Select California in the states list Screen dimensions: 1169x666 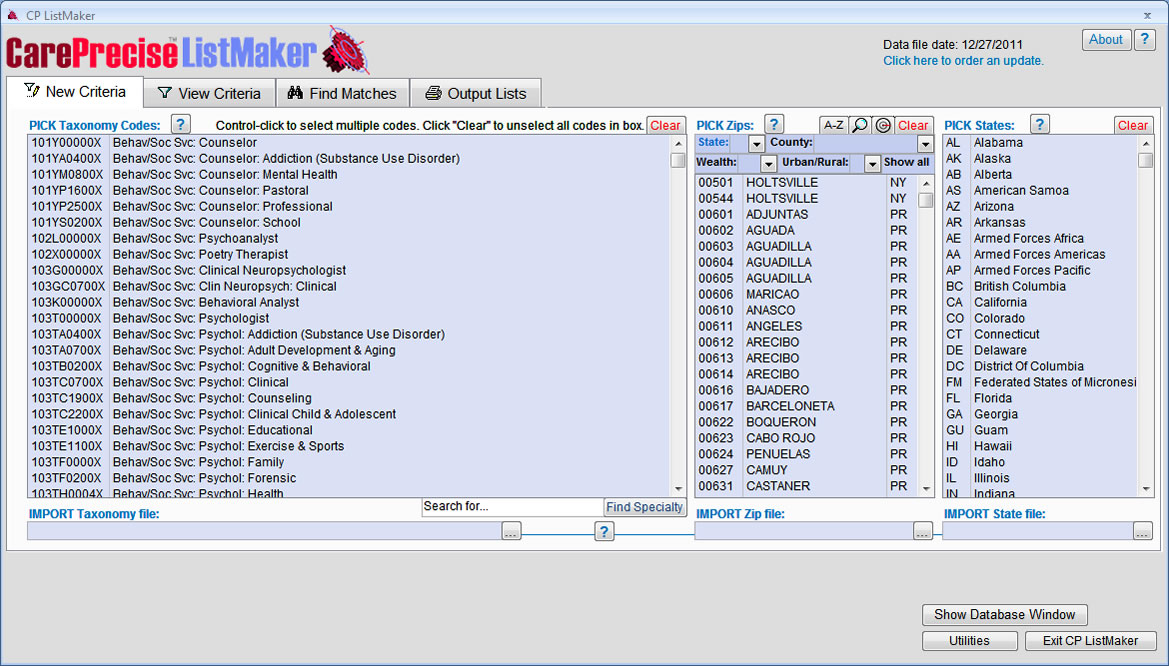[1041, 302]
